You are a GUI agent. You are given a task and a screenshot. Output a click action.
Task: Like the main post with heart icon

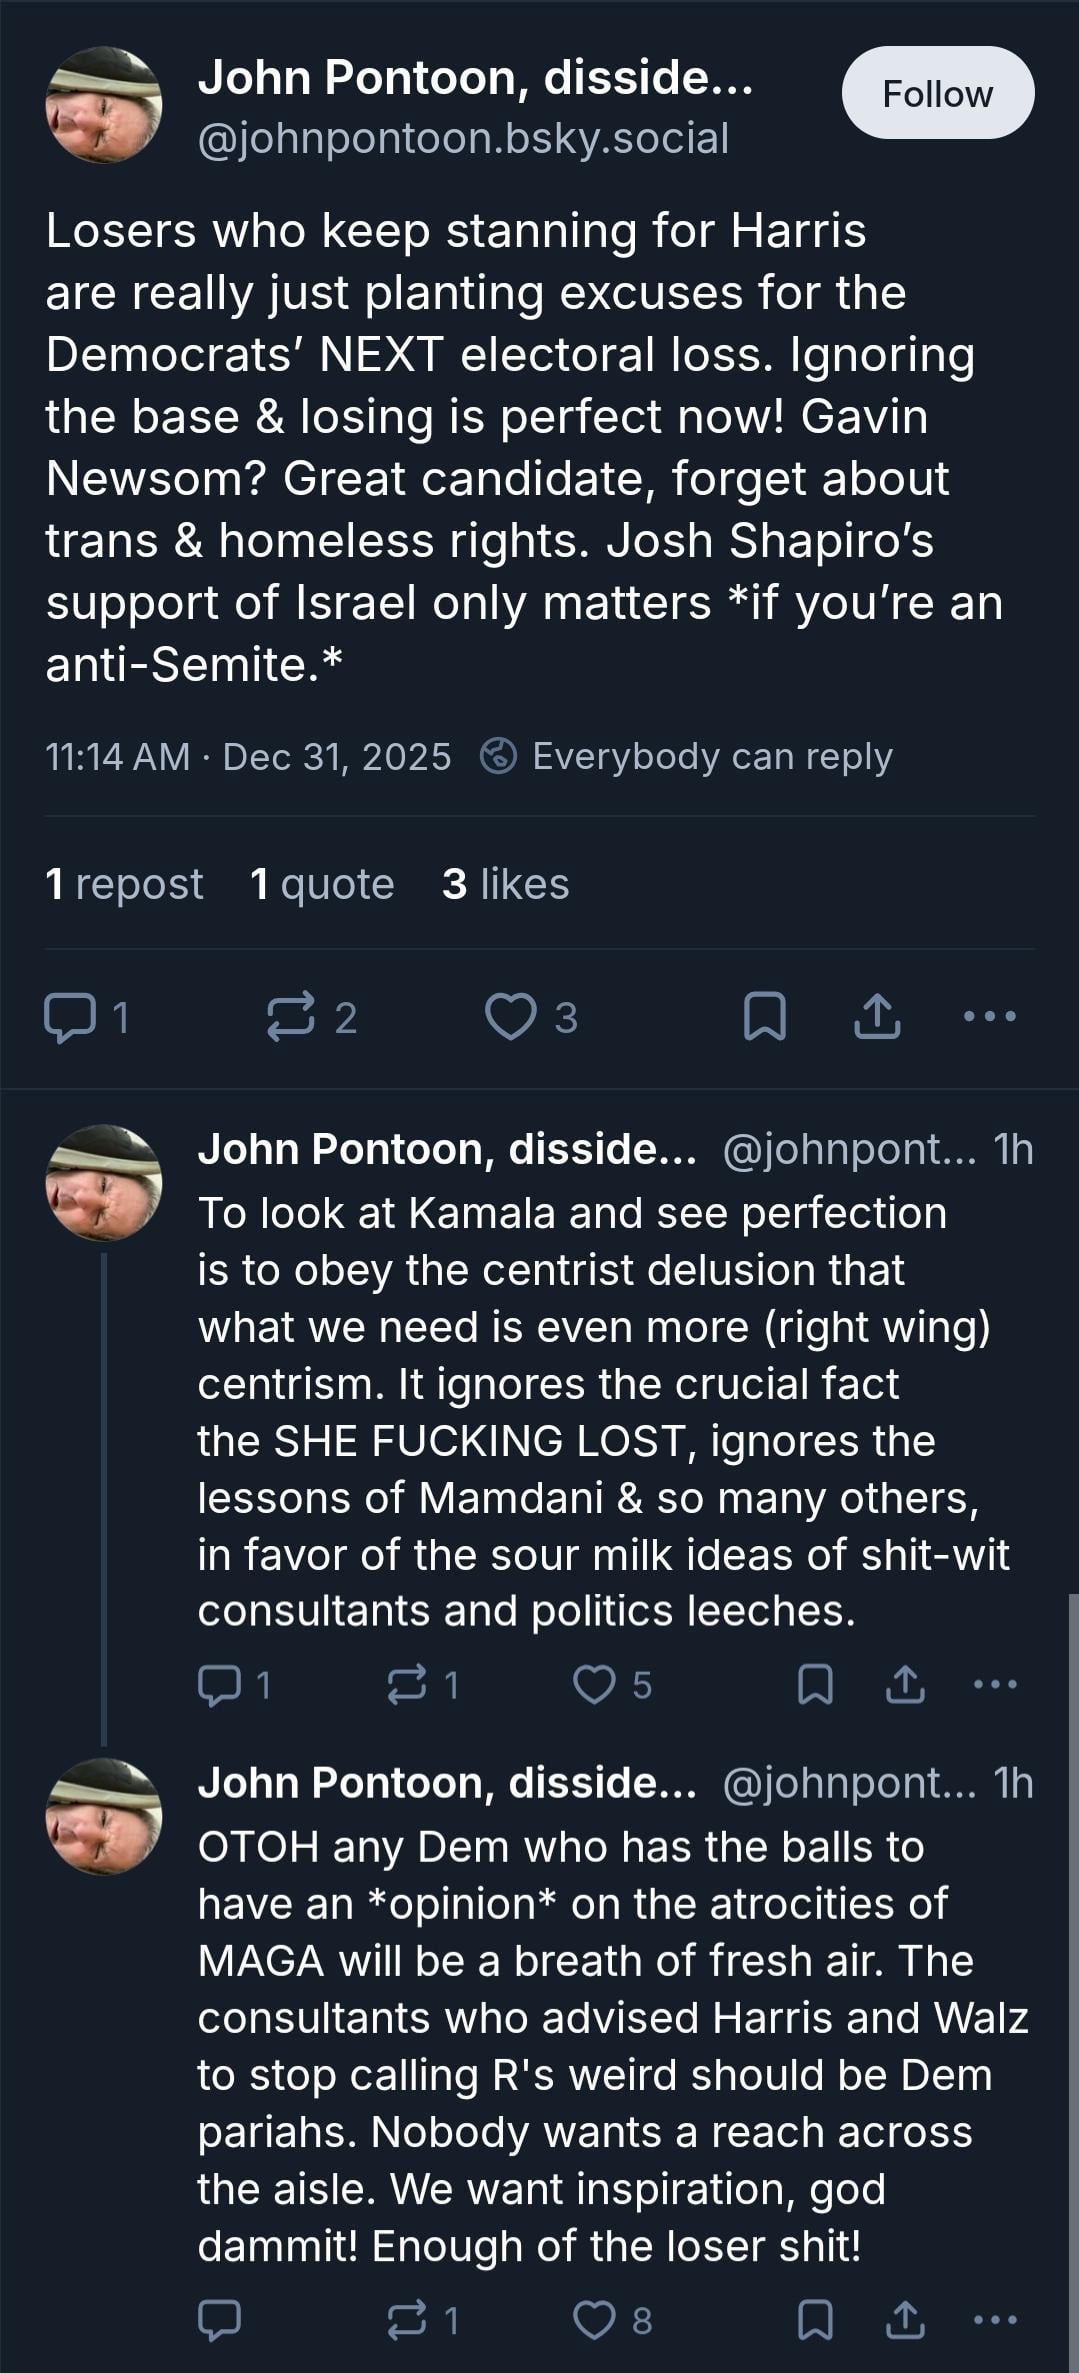click(x=510, y=1017)
